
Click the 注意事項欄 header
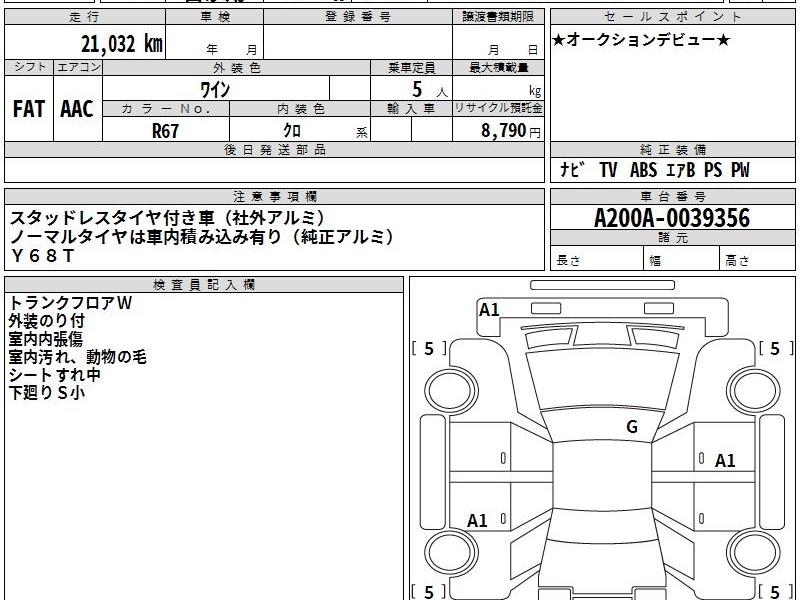pos(274,196)
